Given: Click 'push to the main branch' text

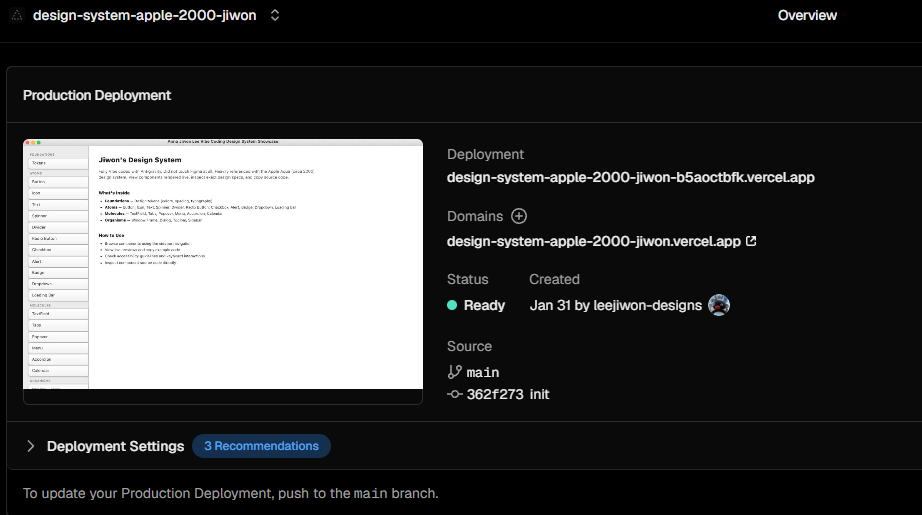Looking at the screenshot, I should click(x=358, y=493).
